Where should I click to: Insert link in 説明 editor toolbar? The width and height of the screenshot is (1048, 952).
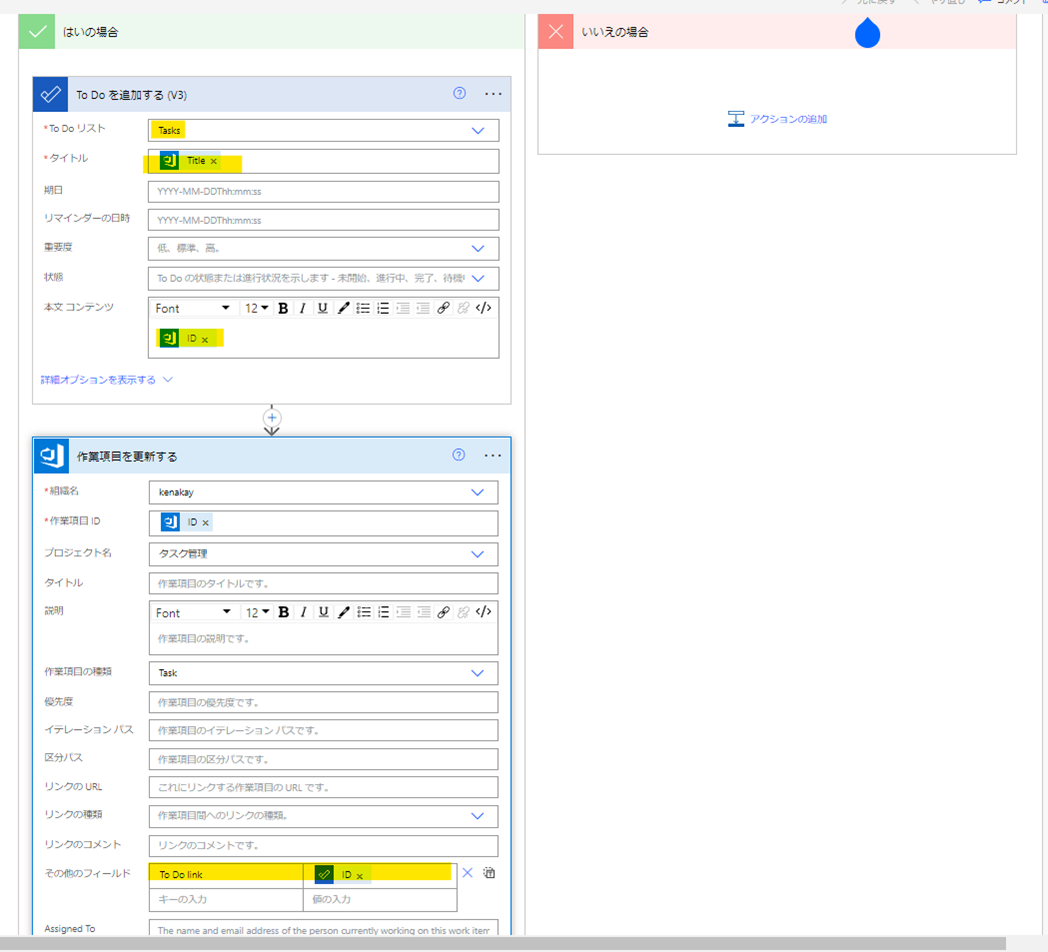click(x=443, y=612)
